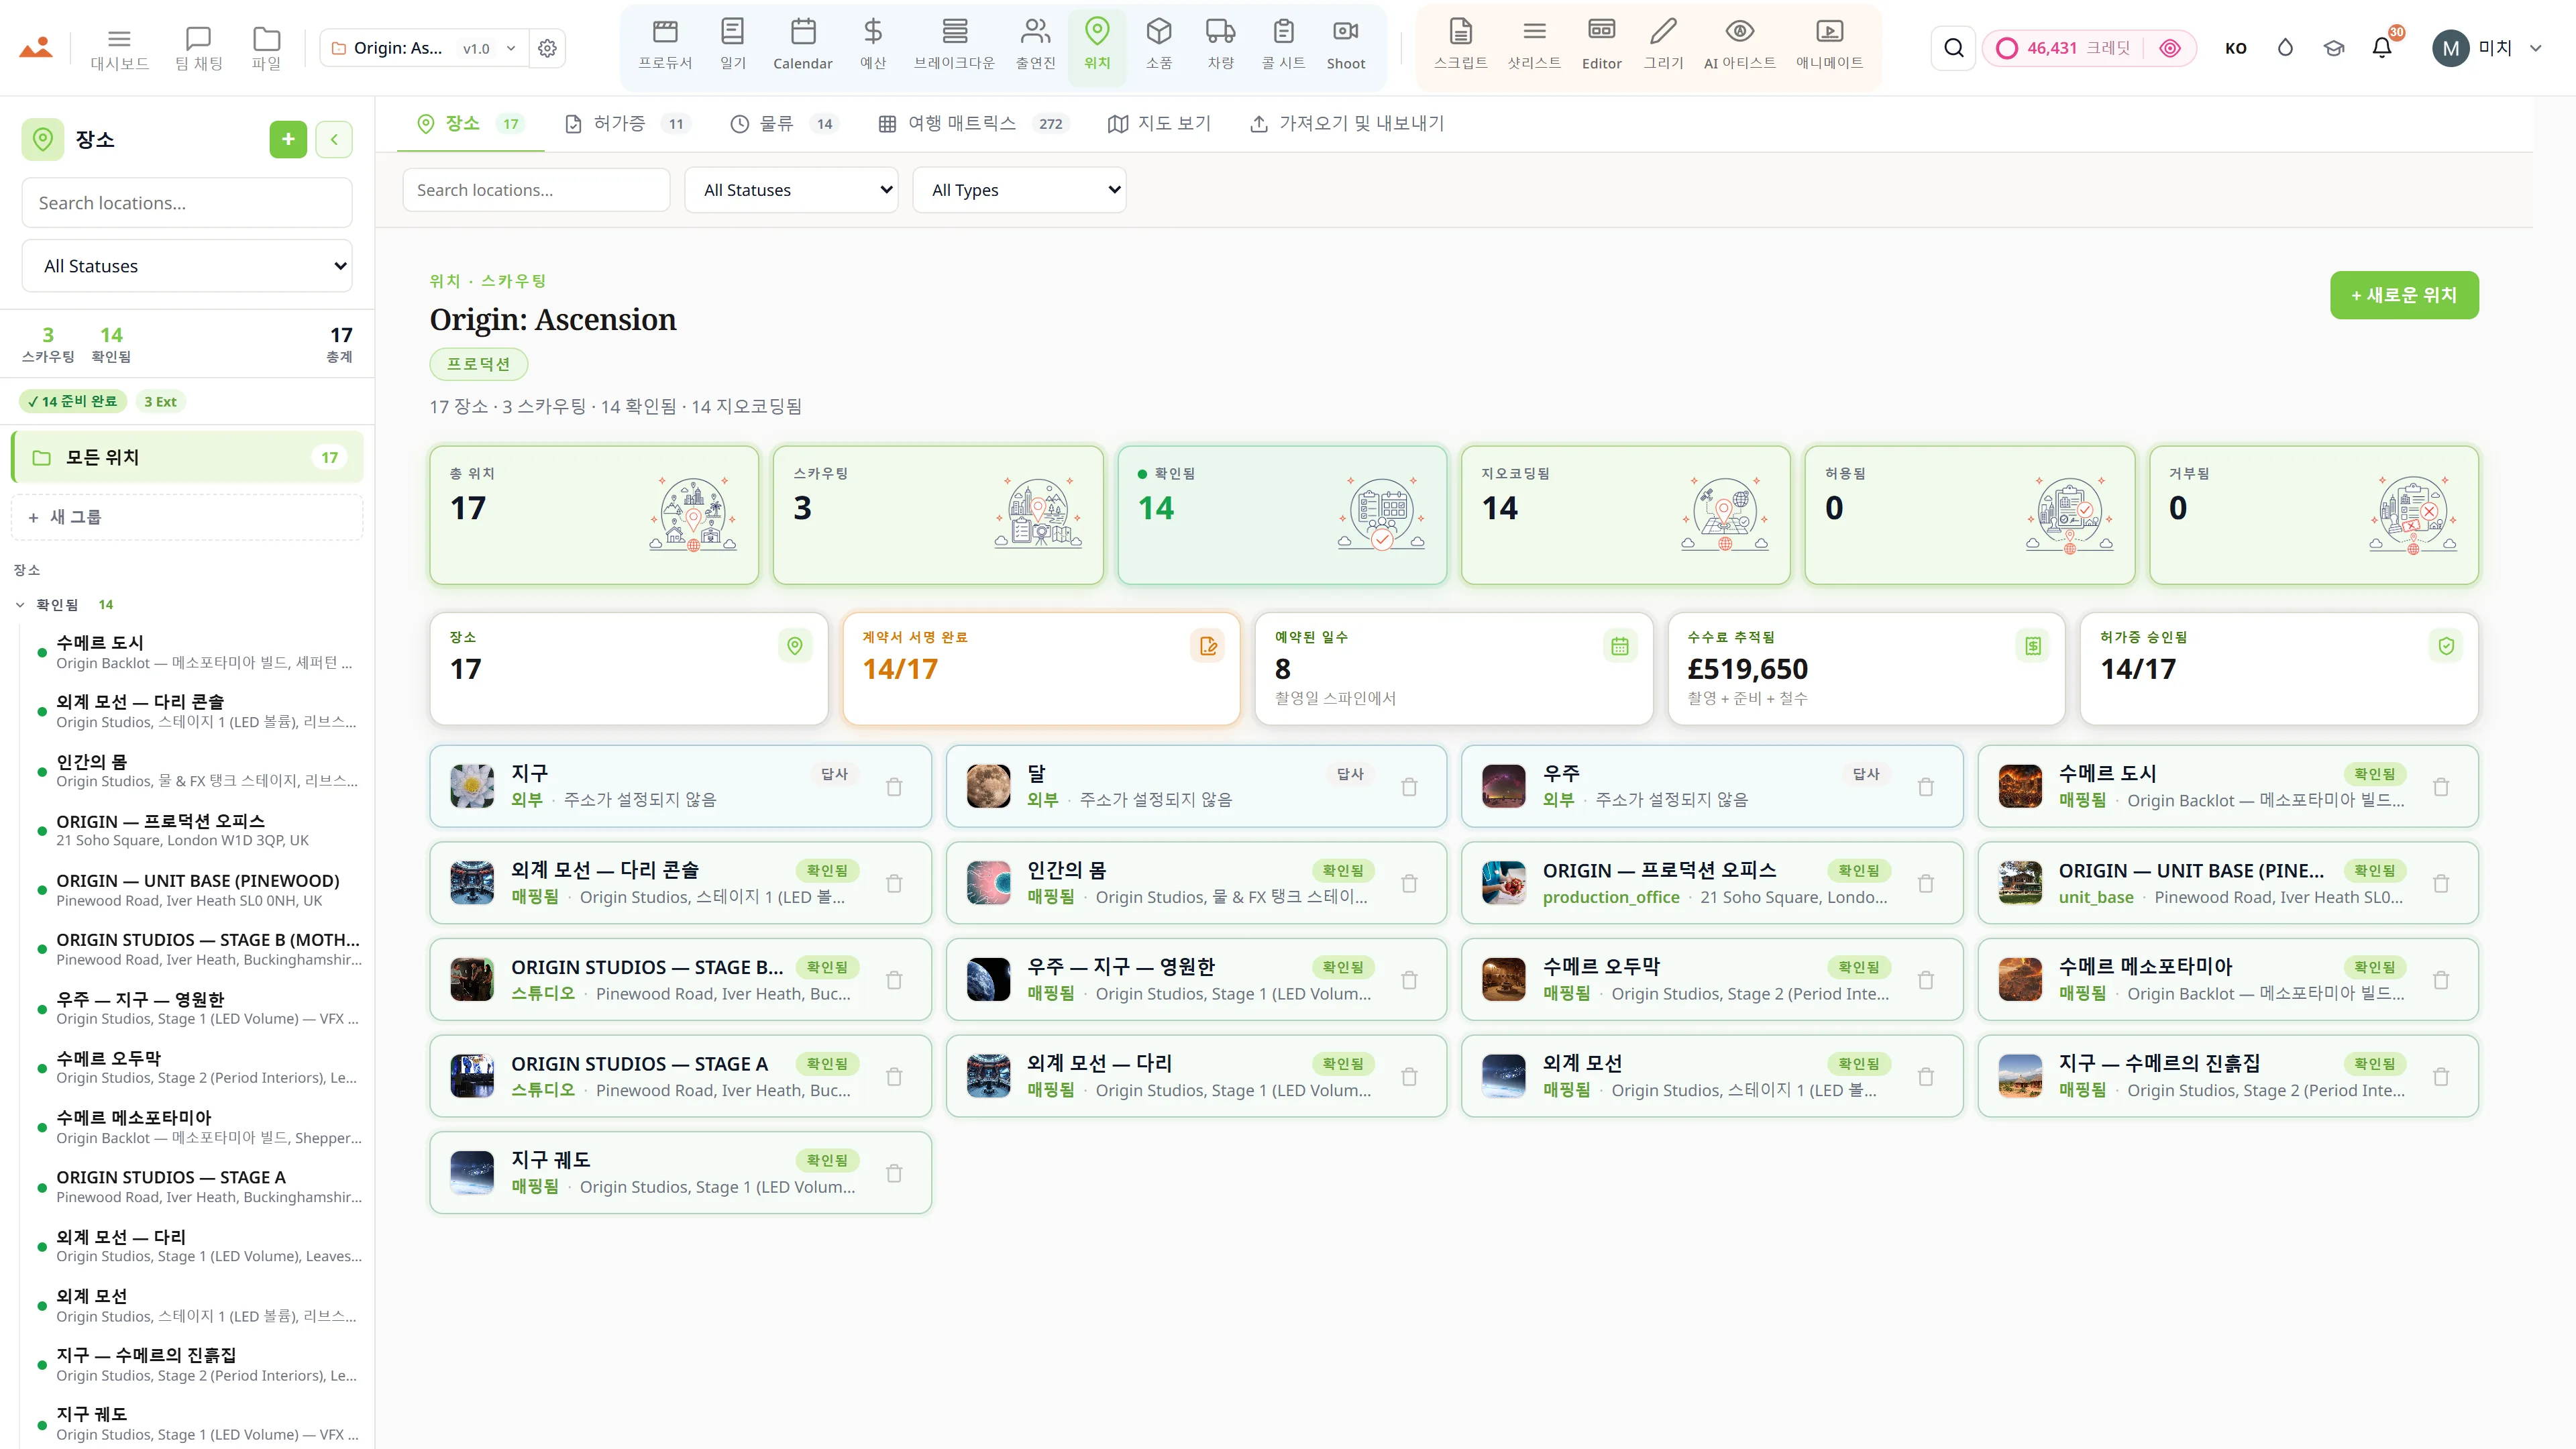
Task: Toggle credits visibility eye icon
Action: 2169,48
